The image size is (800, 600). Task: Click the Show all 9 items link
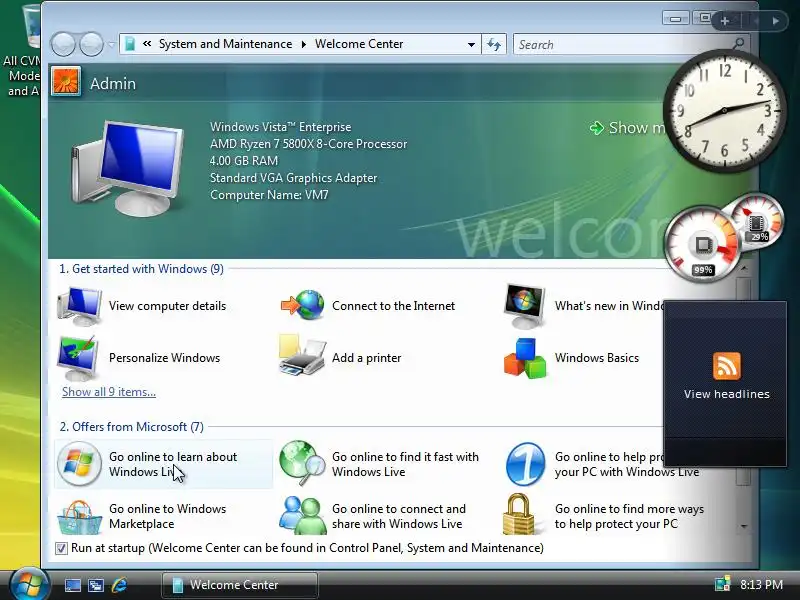point(109,392)
